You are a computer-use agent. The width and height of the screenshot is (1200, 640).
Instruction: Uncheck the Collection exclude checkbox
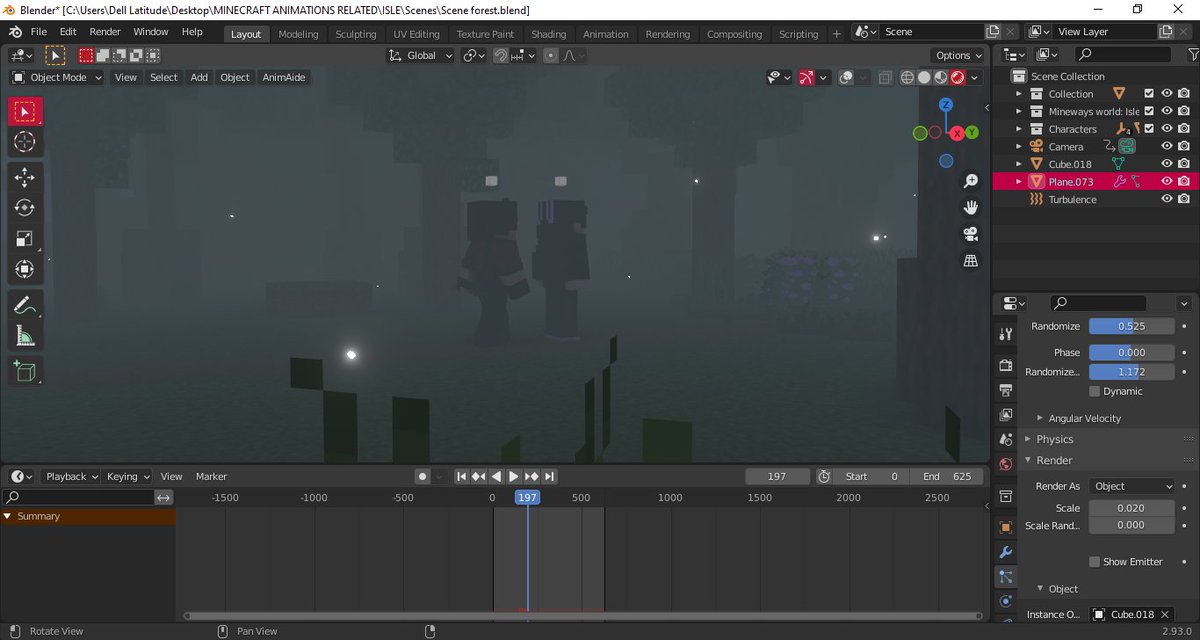tap(1149, 94)
